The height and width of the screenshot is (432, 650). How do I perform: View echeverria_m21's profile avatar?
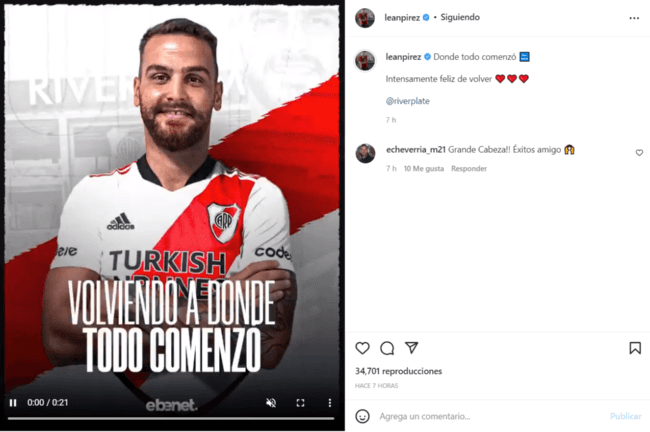click(365, 153)
